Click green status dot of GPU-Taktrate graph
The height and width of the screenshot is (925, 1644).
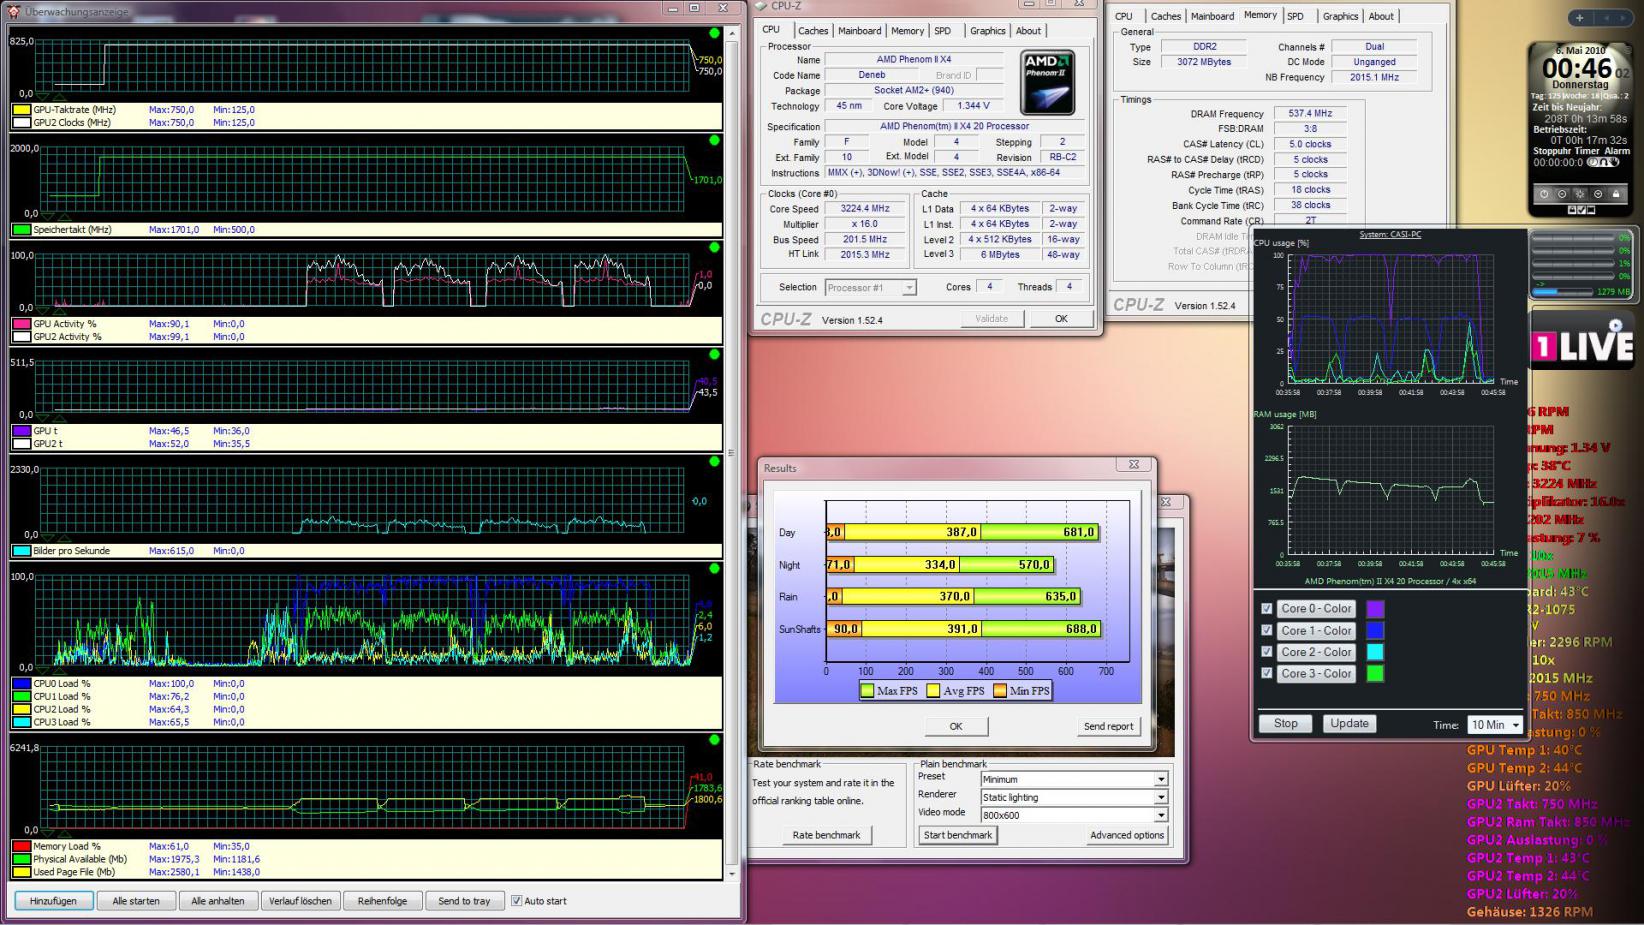(714, 34)
